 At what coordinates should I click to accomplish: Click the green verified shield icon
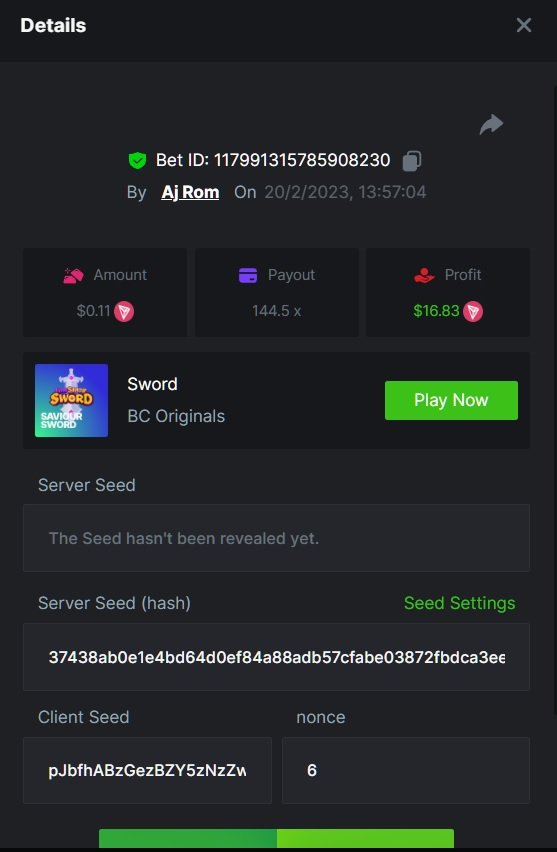[x=137, y=160]
